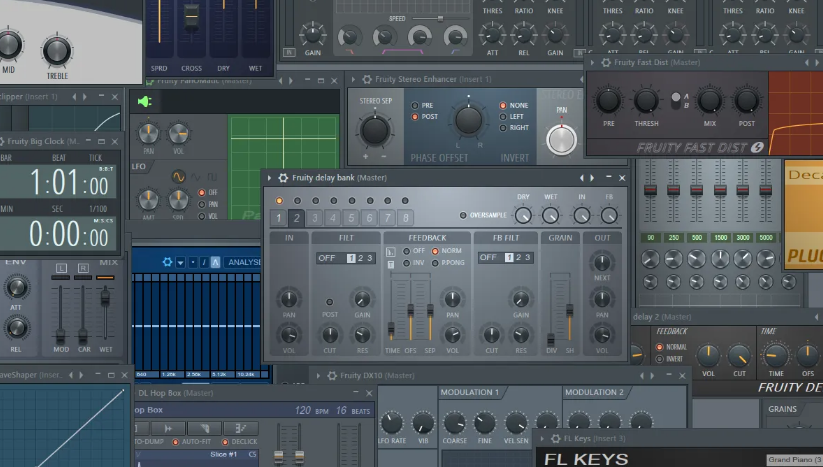Open FB FILT type selector showing OFF
Image resolution: width=823 pixels, height=467 pixels.
coord(506,258)
